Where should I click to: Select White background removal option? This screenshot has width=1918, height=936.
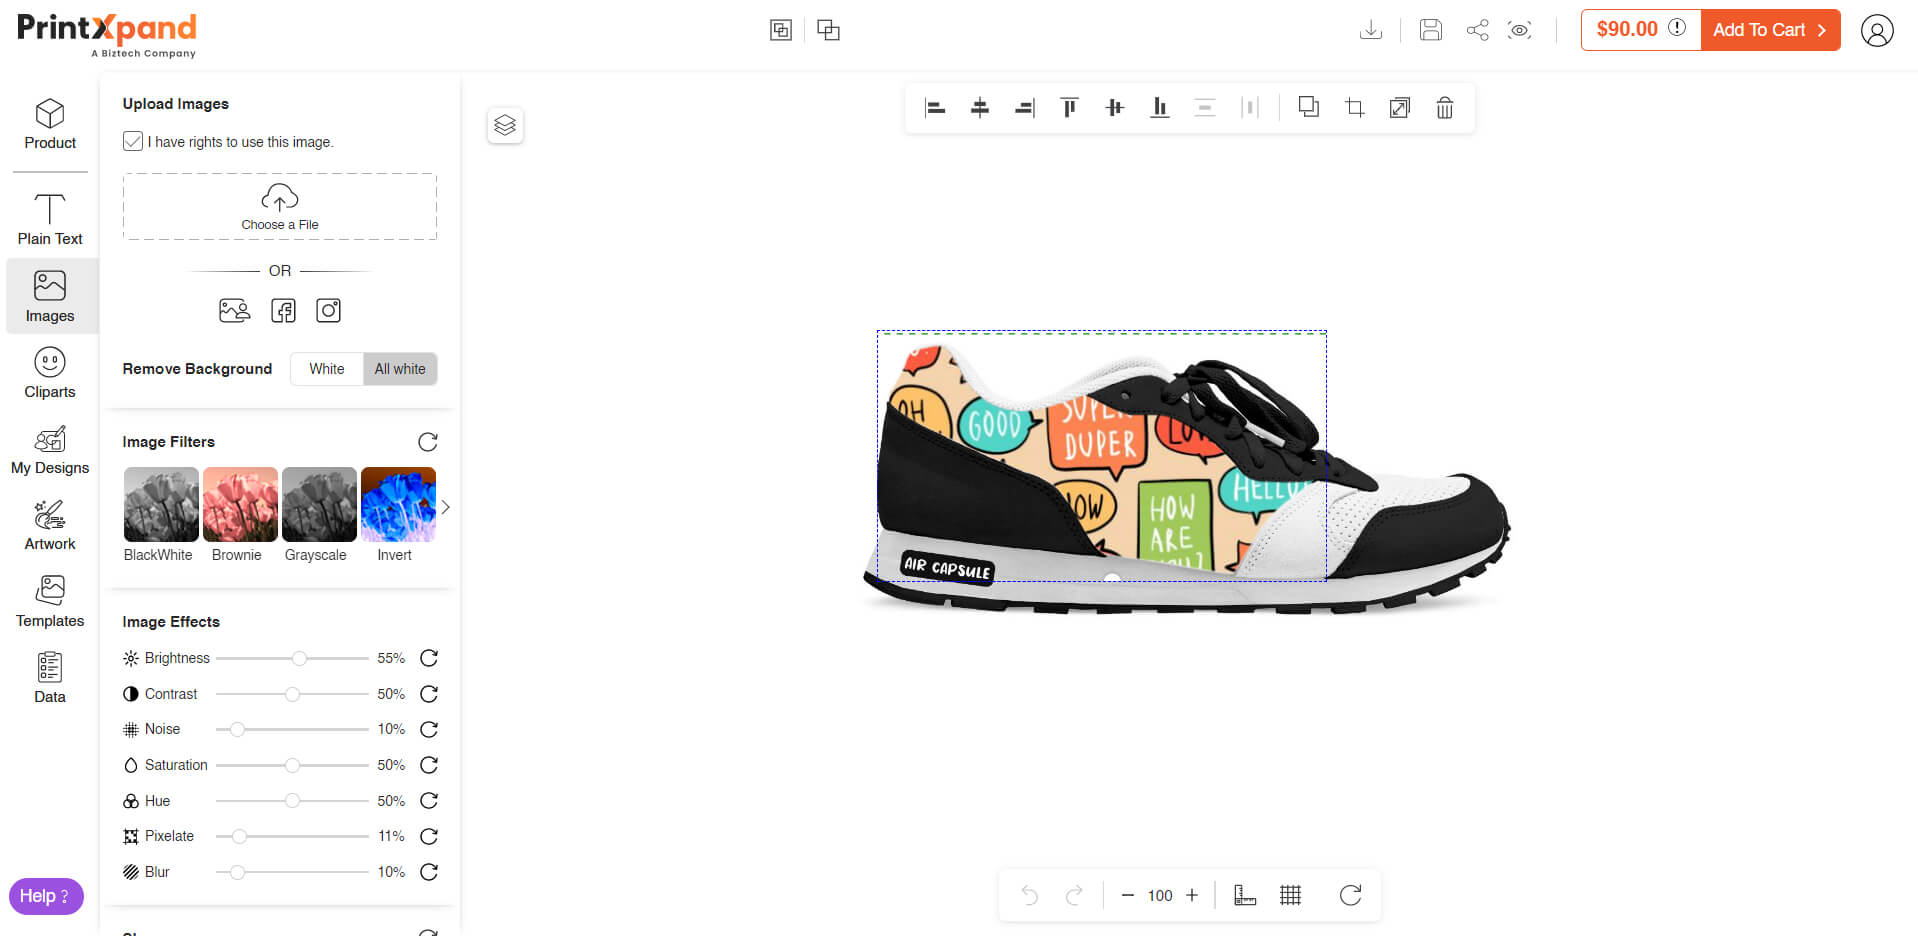pos(326,369)
